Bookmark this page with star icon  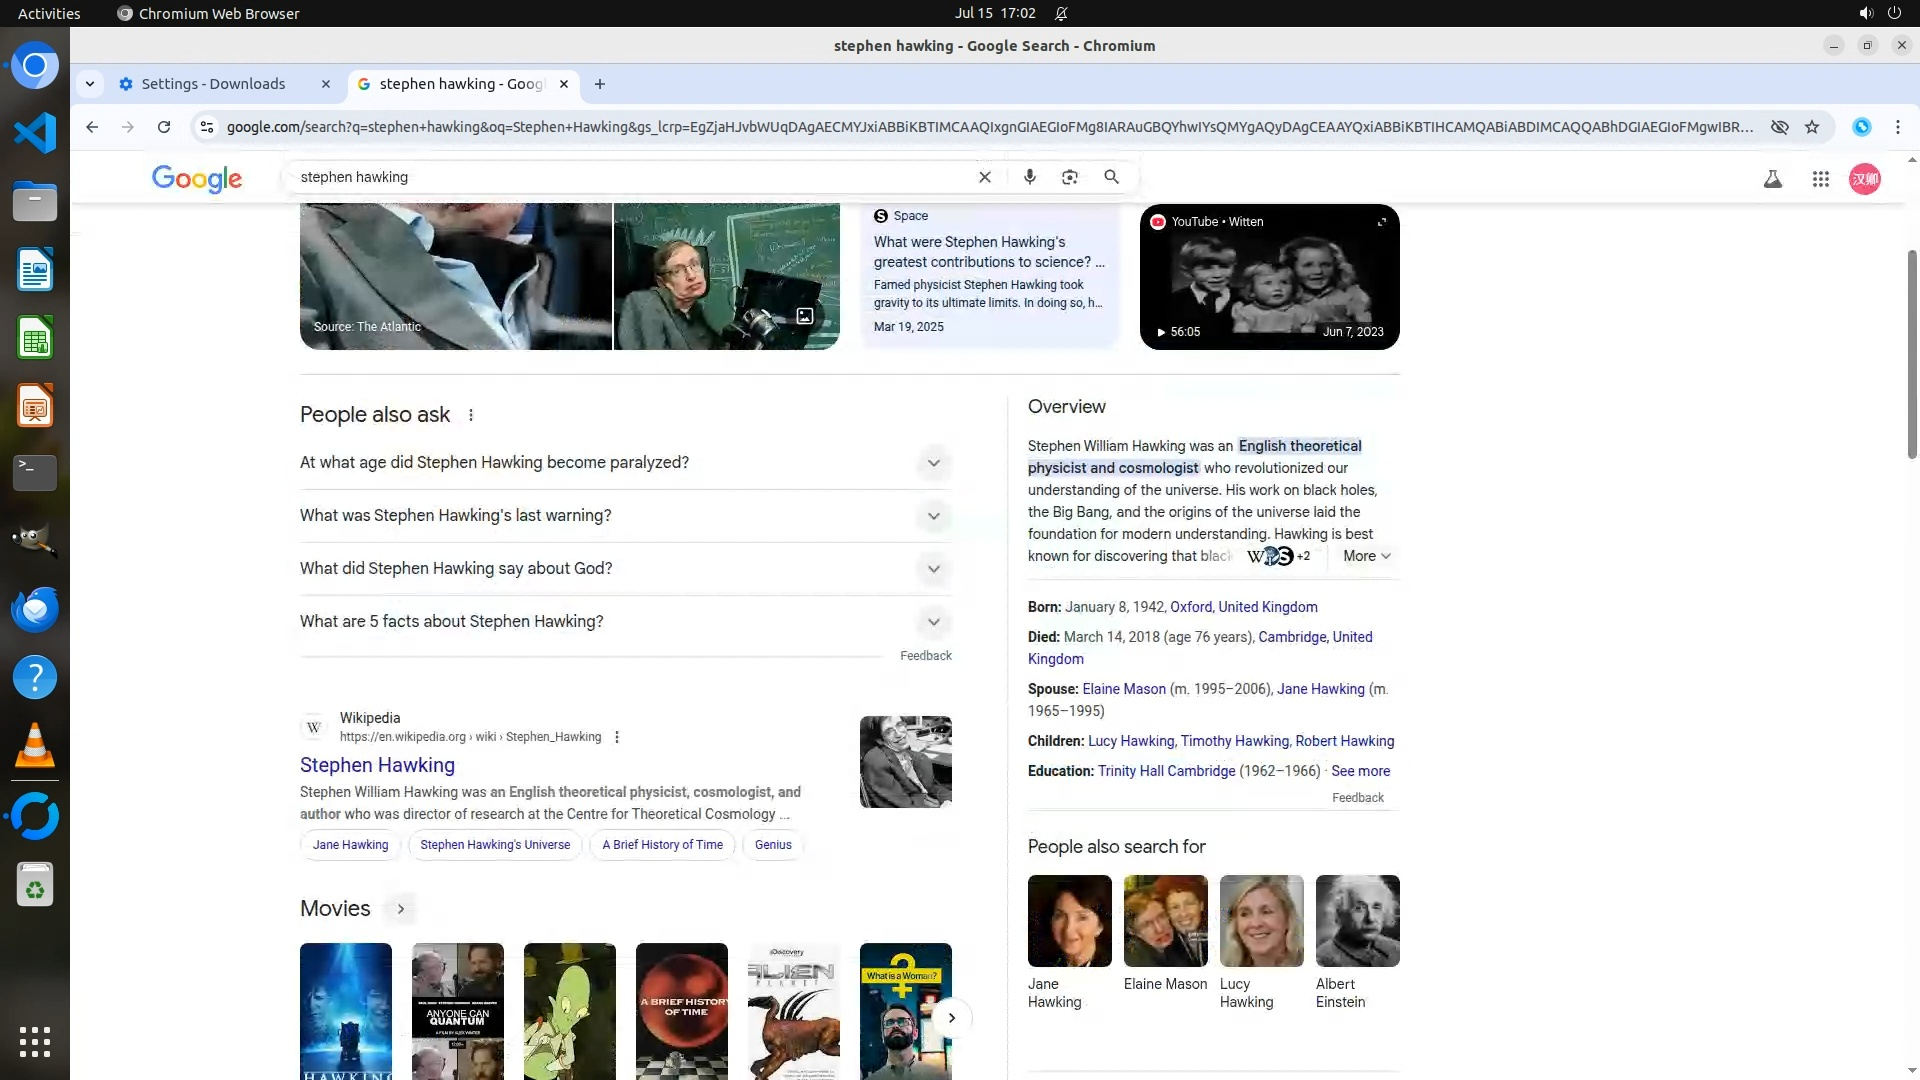(x=1812, y=127)
